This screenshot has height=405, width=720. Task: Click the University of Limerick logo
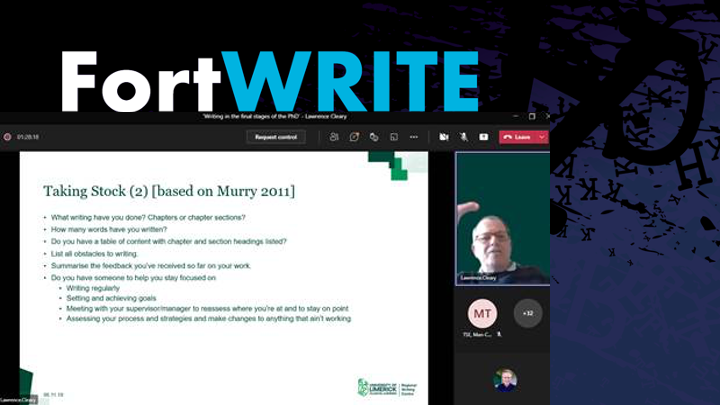387,387
